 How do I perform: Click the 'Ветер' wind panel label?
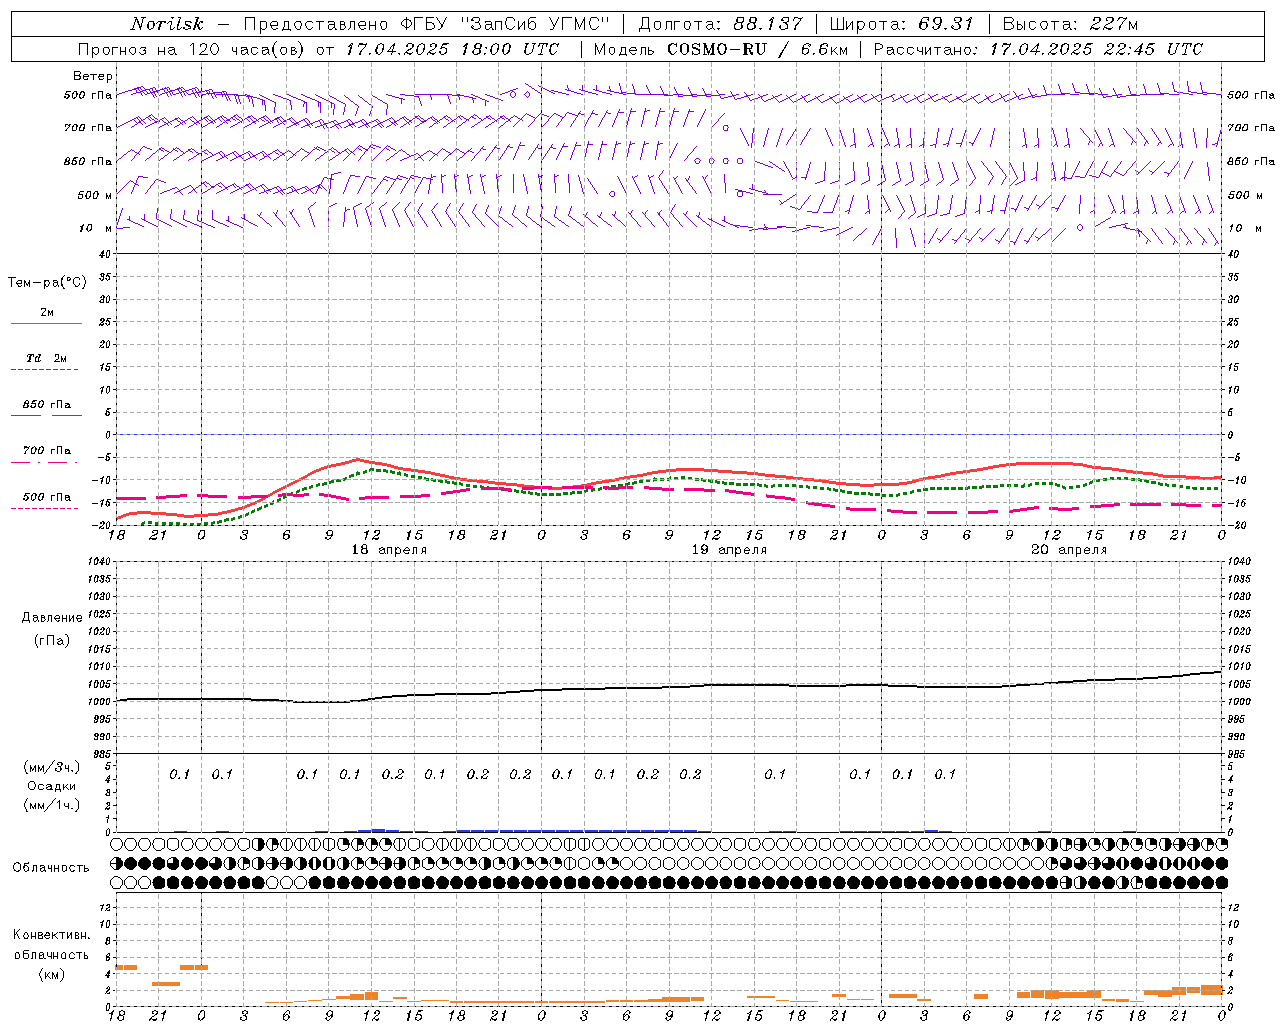[92, 76]
